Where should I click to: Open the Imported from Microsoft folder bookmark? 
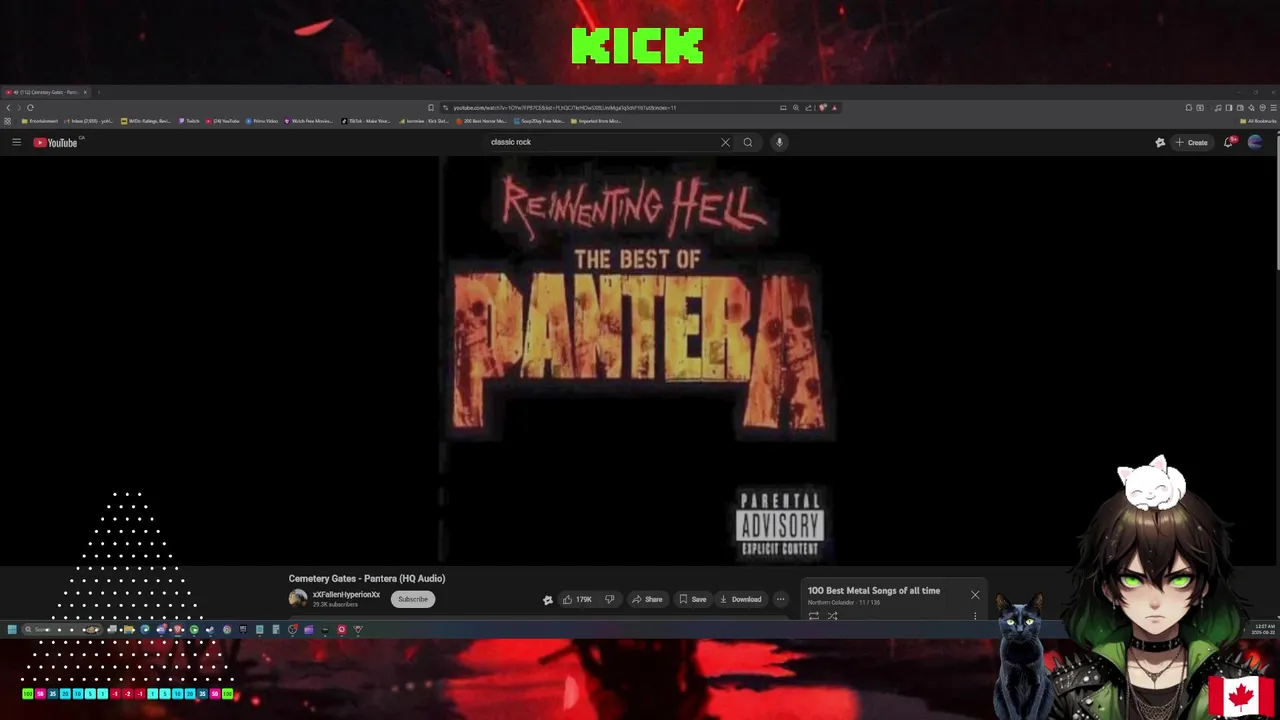click(597, 121)
